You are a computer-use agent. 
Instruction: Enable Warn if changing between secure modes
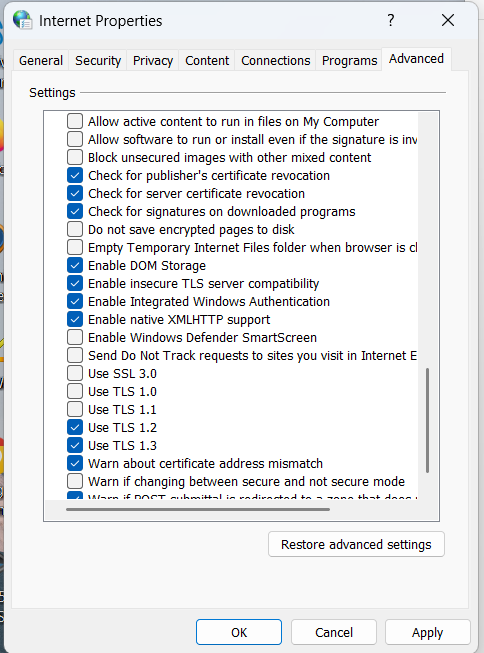click(75, 481)
